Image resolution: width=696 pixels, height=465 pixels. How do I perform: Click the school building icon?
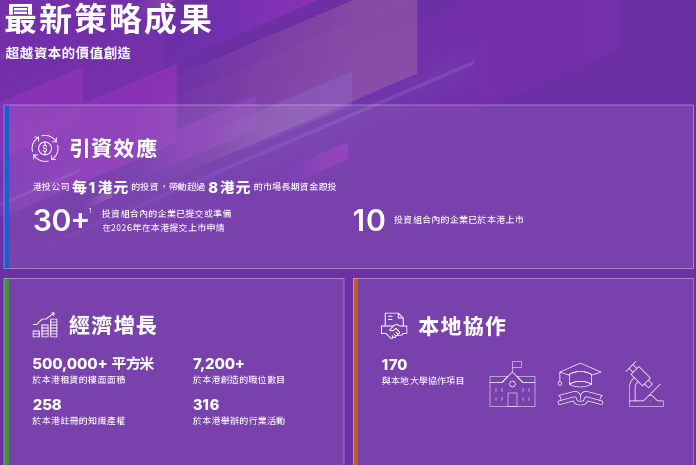coord(512,384)
